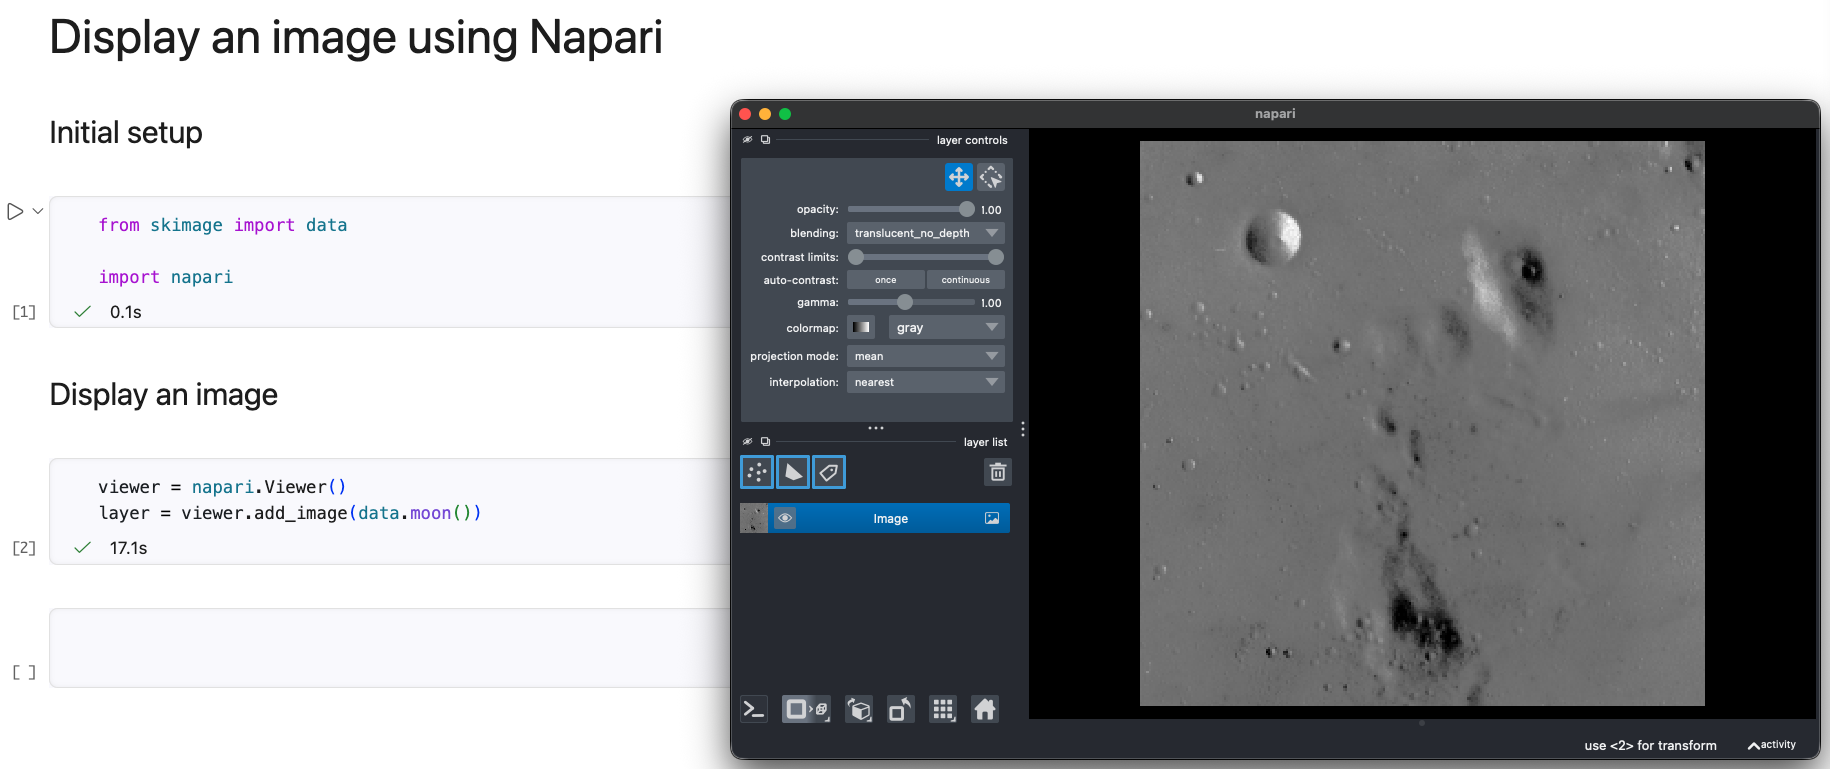The height and width of the screenshot is (769, 1830).
Task: Click the 'import napari' code line
Action: [x=165, y=277]
